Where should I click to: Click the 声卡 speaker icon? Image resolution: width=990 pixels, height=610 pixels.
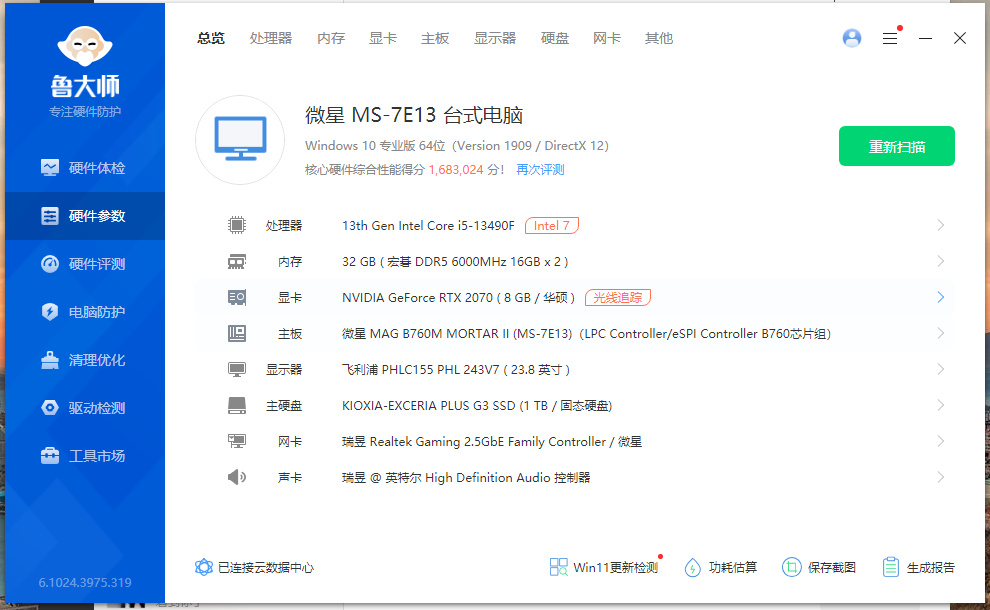(x=237, y=477)
